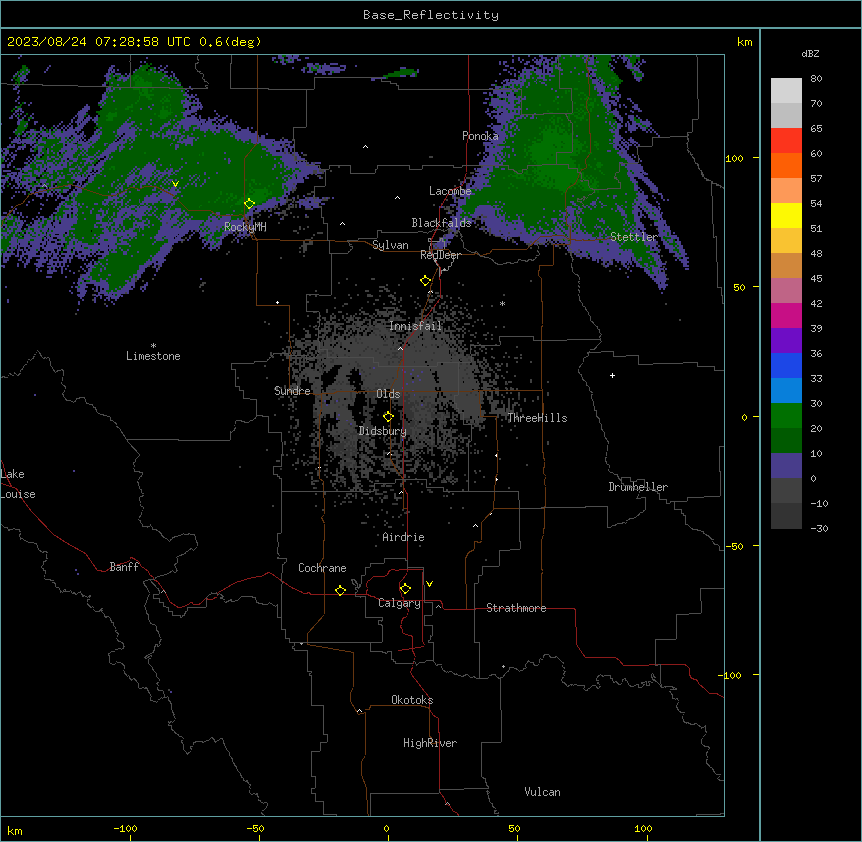Screen dimensions: 862x842
Task: Click the Cochrane city label
Action: pos(322,568)
